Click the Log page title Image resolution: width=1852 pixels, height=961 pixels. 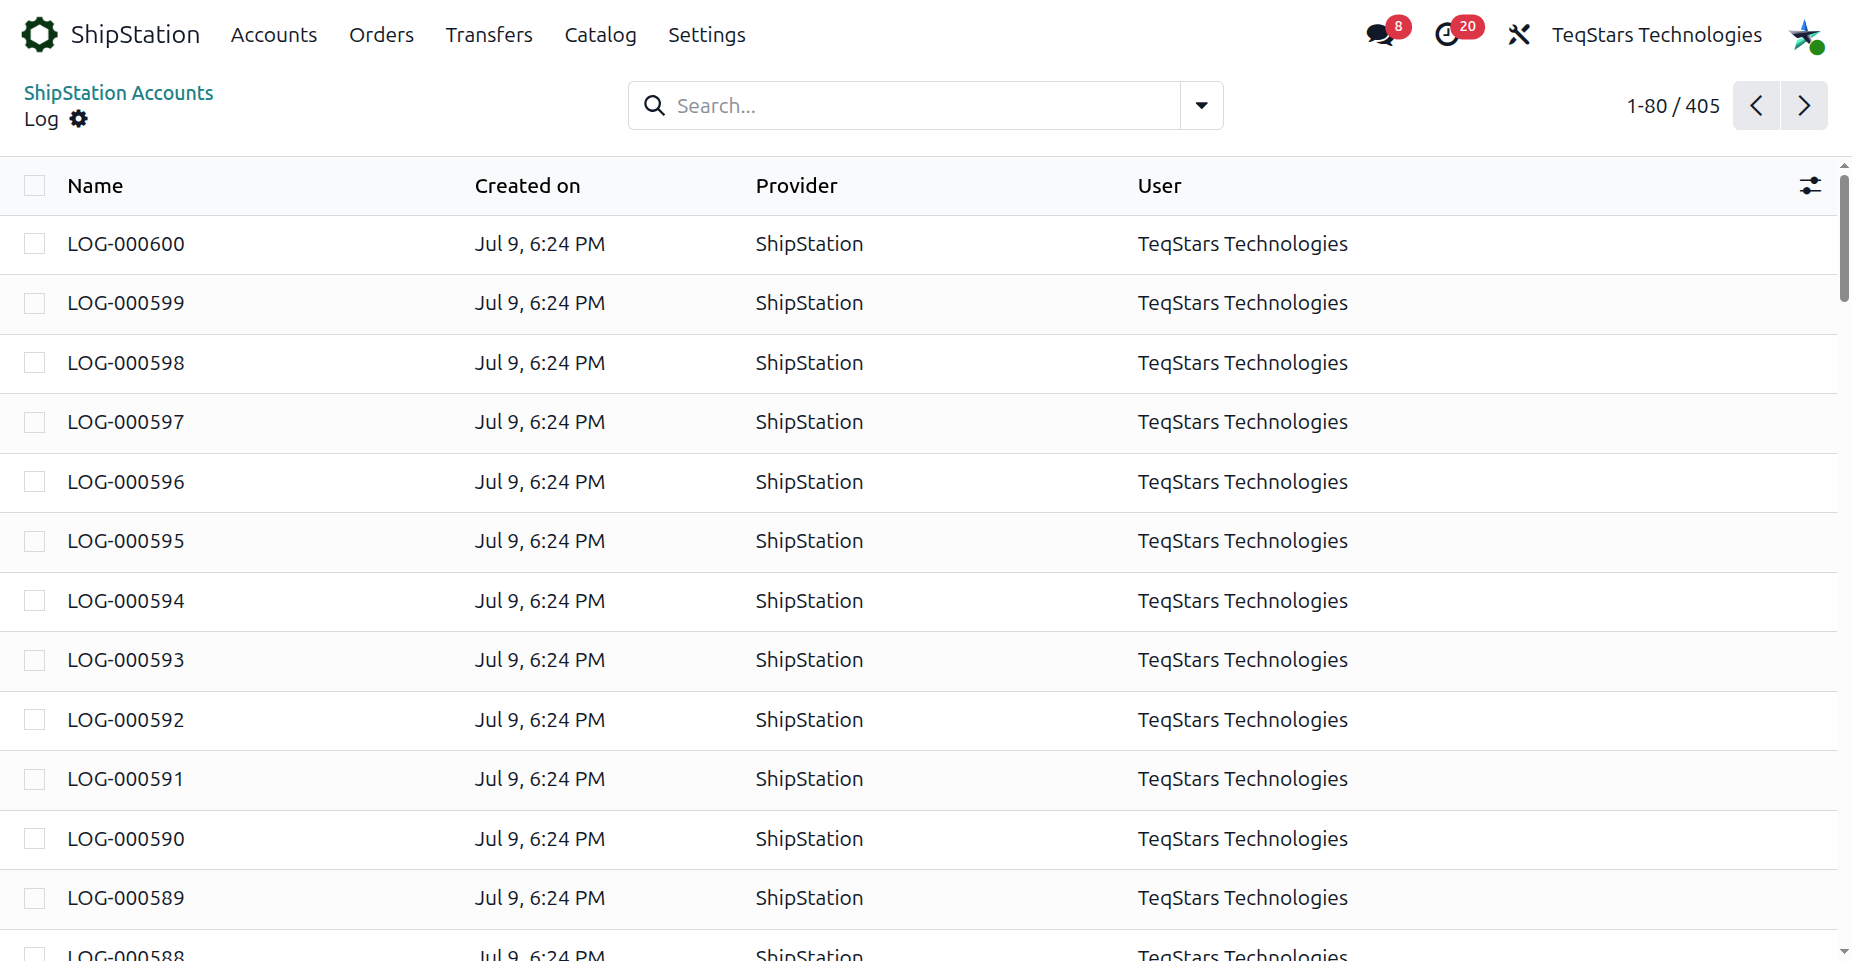click(41, 119)
